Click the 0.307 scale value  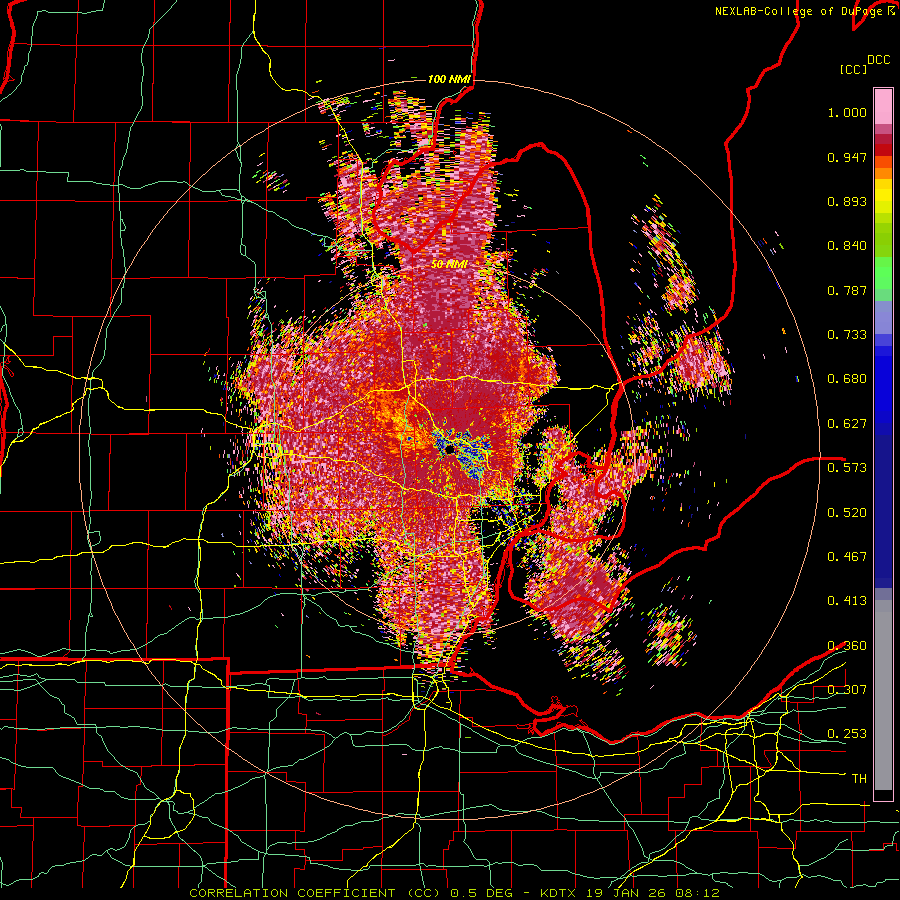[x=847, y=689]
